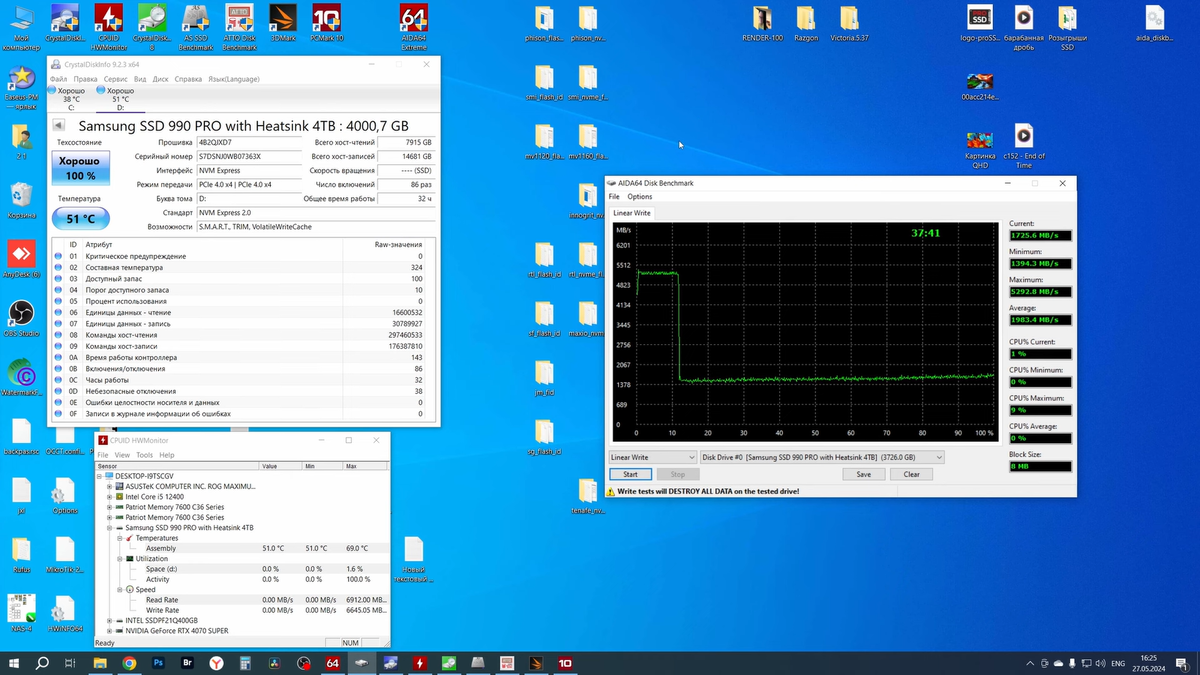The height and width of the screenshot is (675, 1200).
Task: Click previous disk arrow in CrystalDiskInfo
Action: pyautogui.click(x=58, y=126)
